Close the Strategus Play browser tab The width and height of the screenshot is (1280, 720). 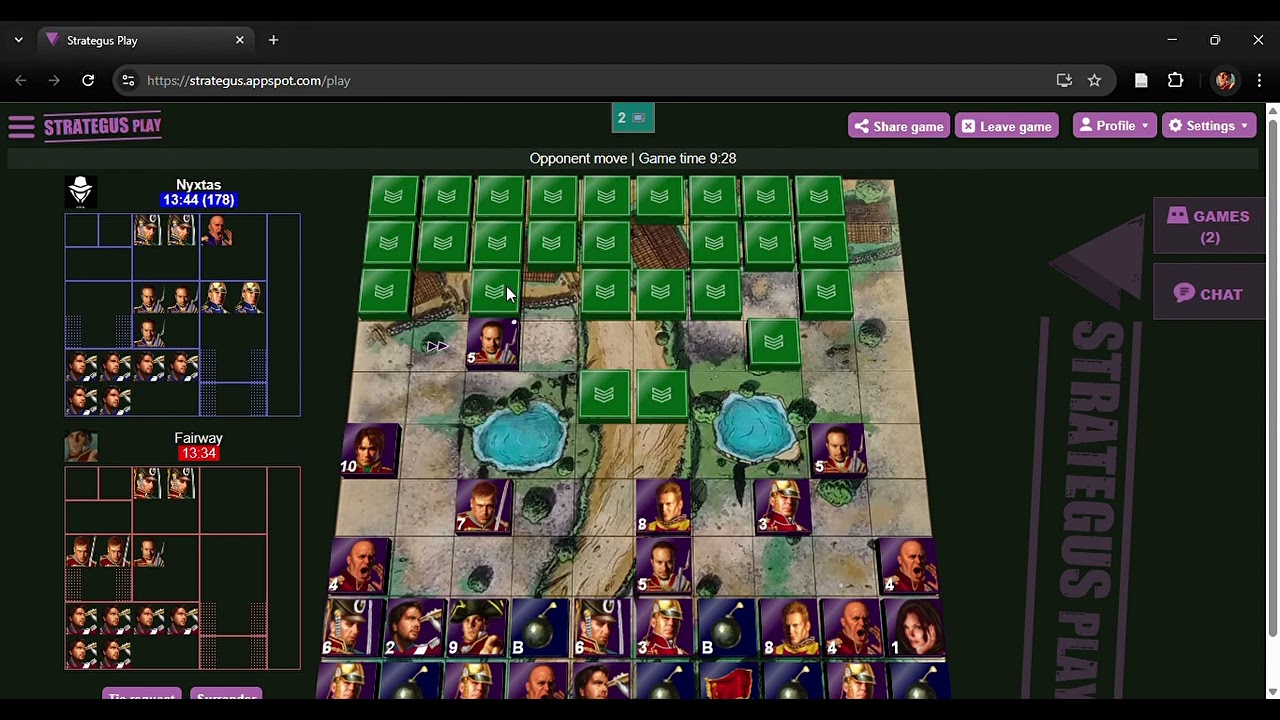pos(240,40)
